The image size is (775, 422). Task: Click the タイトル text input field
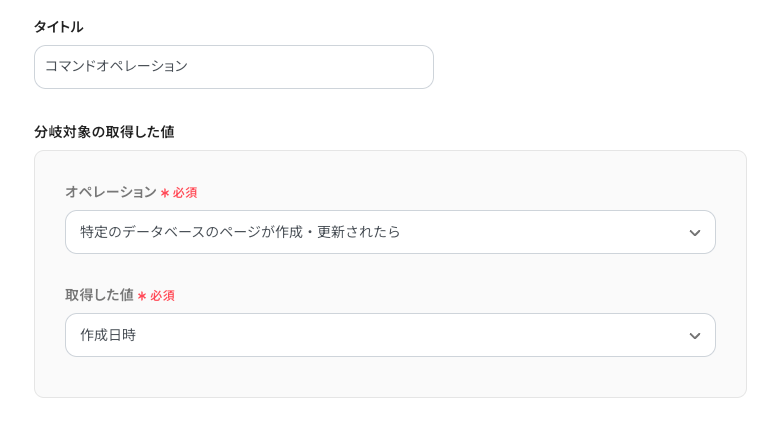coord(233,67)
